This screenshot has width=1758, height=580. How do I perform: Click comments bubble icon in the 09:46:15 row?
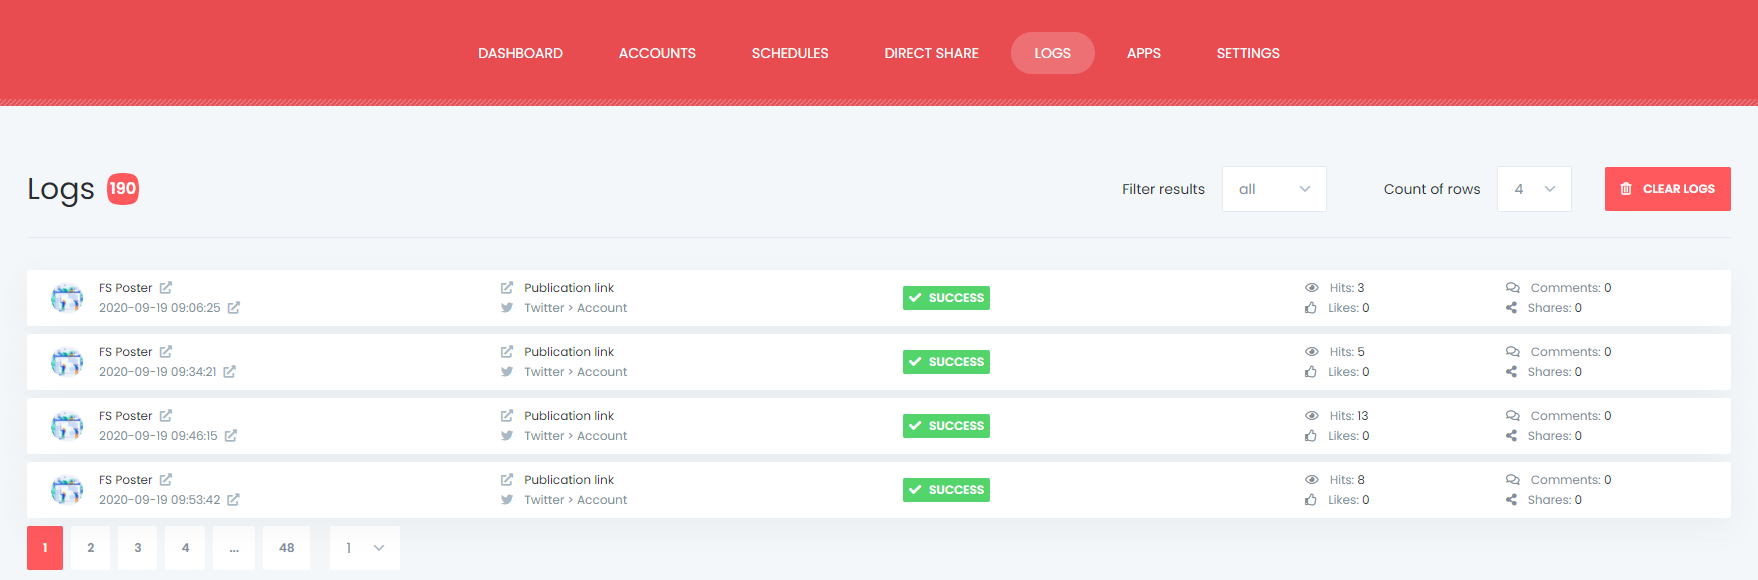[1513, 416]
